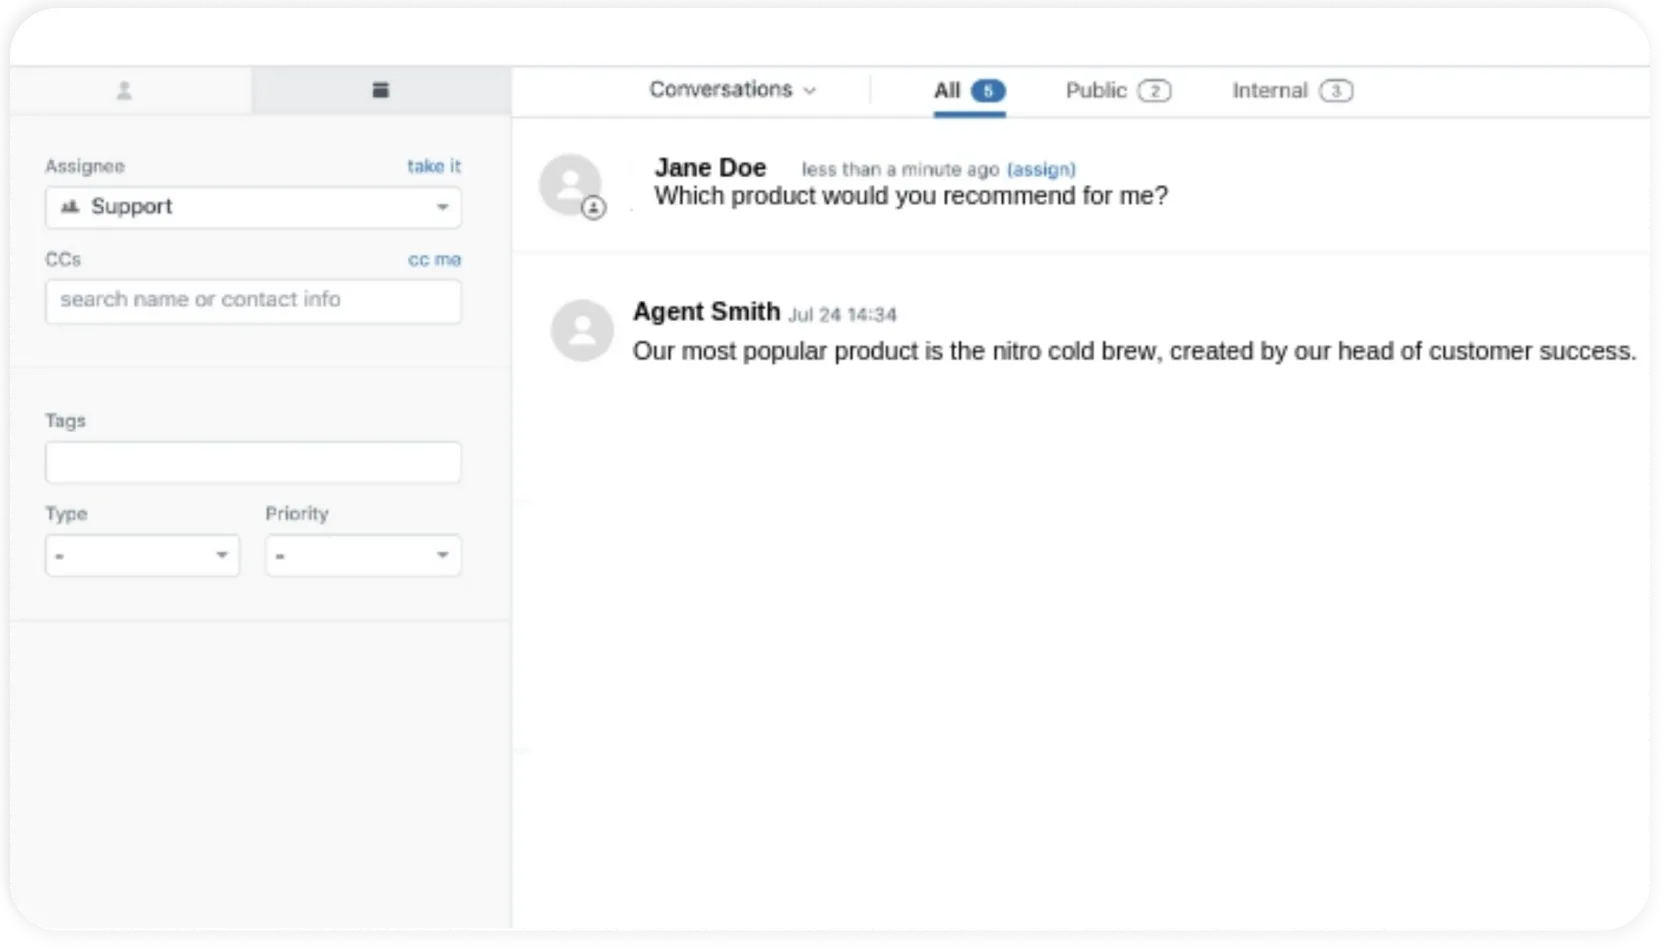Open the contact profile tab icon
Image resolution: width=1664 pixels, height=949 pixels.
click(124, 90)
